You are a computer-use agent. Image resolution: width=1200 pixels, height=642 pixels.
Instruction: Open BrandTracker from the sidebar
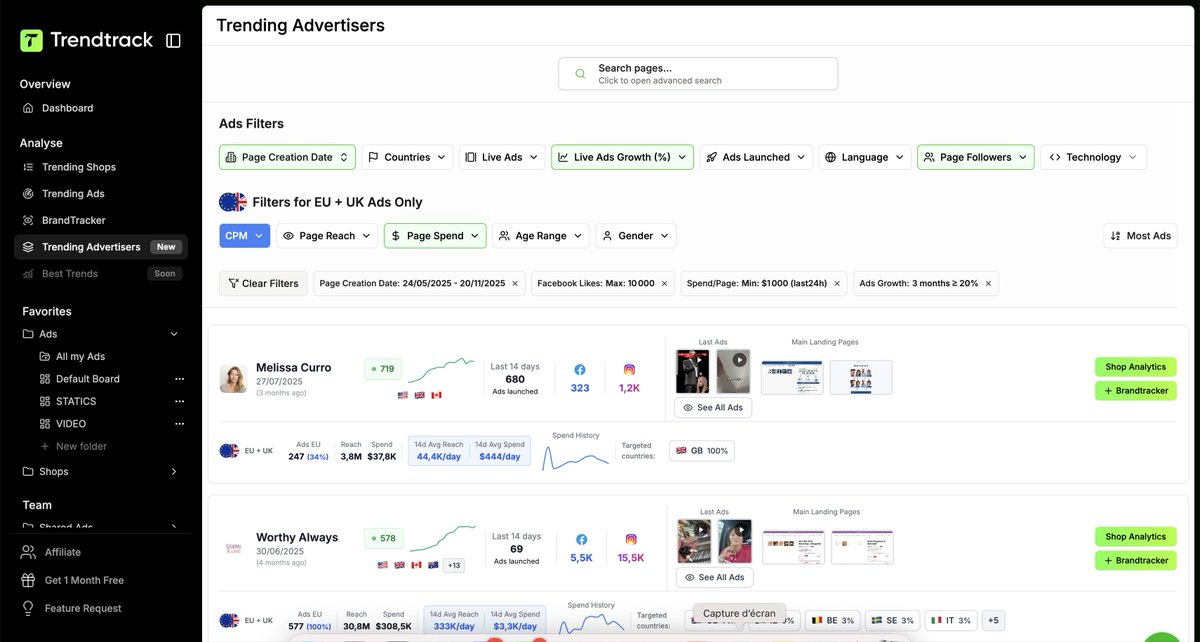pos(73,220)
